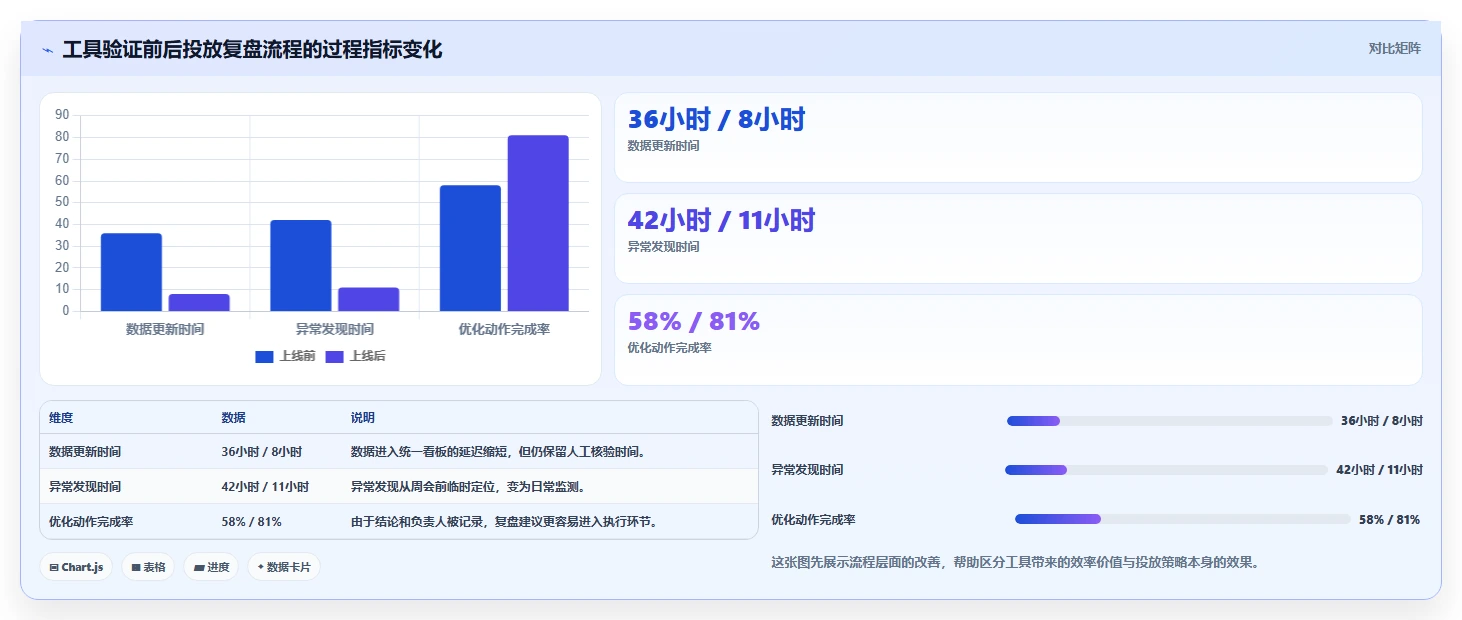Click table cell 36小时 / 8小时
Image resolution: width=1462 pixels, height=620 pixels.
(x=261, y=452)
